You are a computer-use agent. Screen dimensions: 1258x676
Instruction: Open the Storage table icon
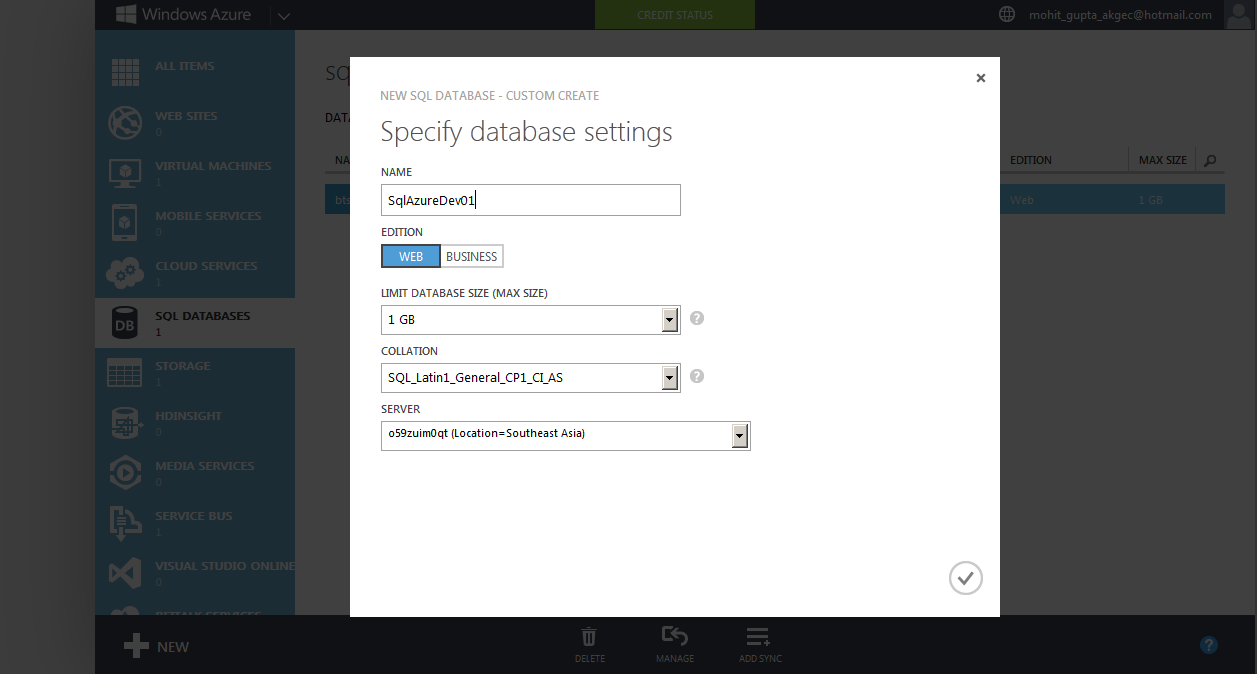pos(125,372)
